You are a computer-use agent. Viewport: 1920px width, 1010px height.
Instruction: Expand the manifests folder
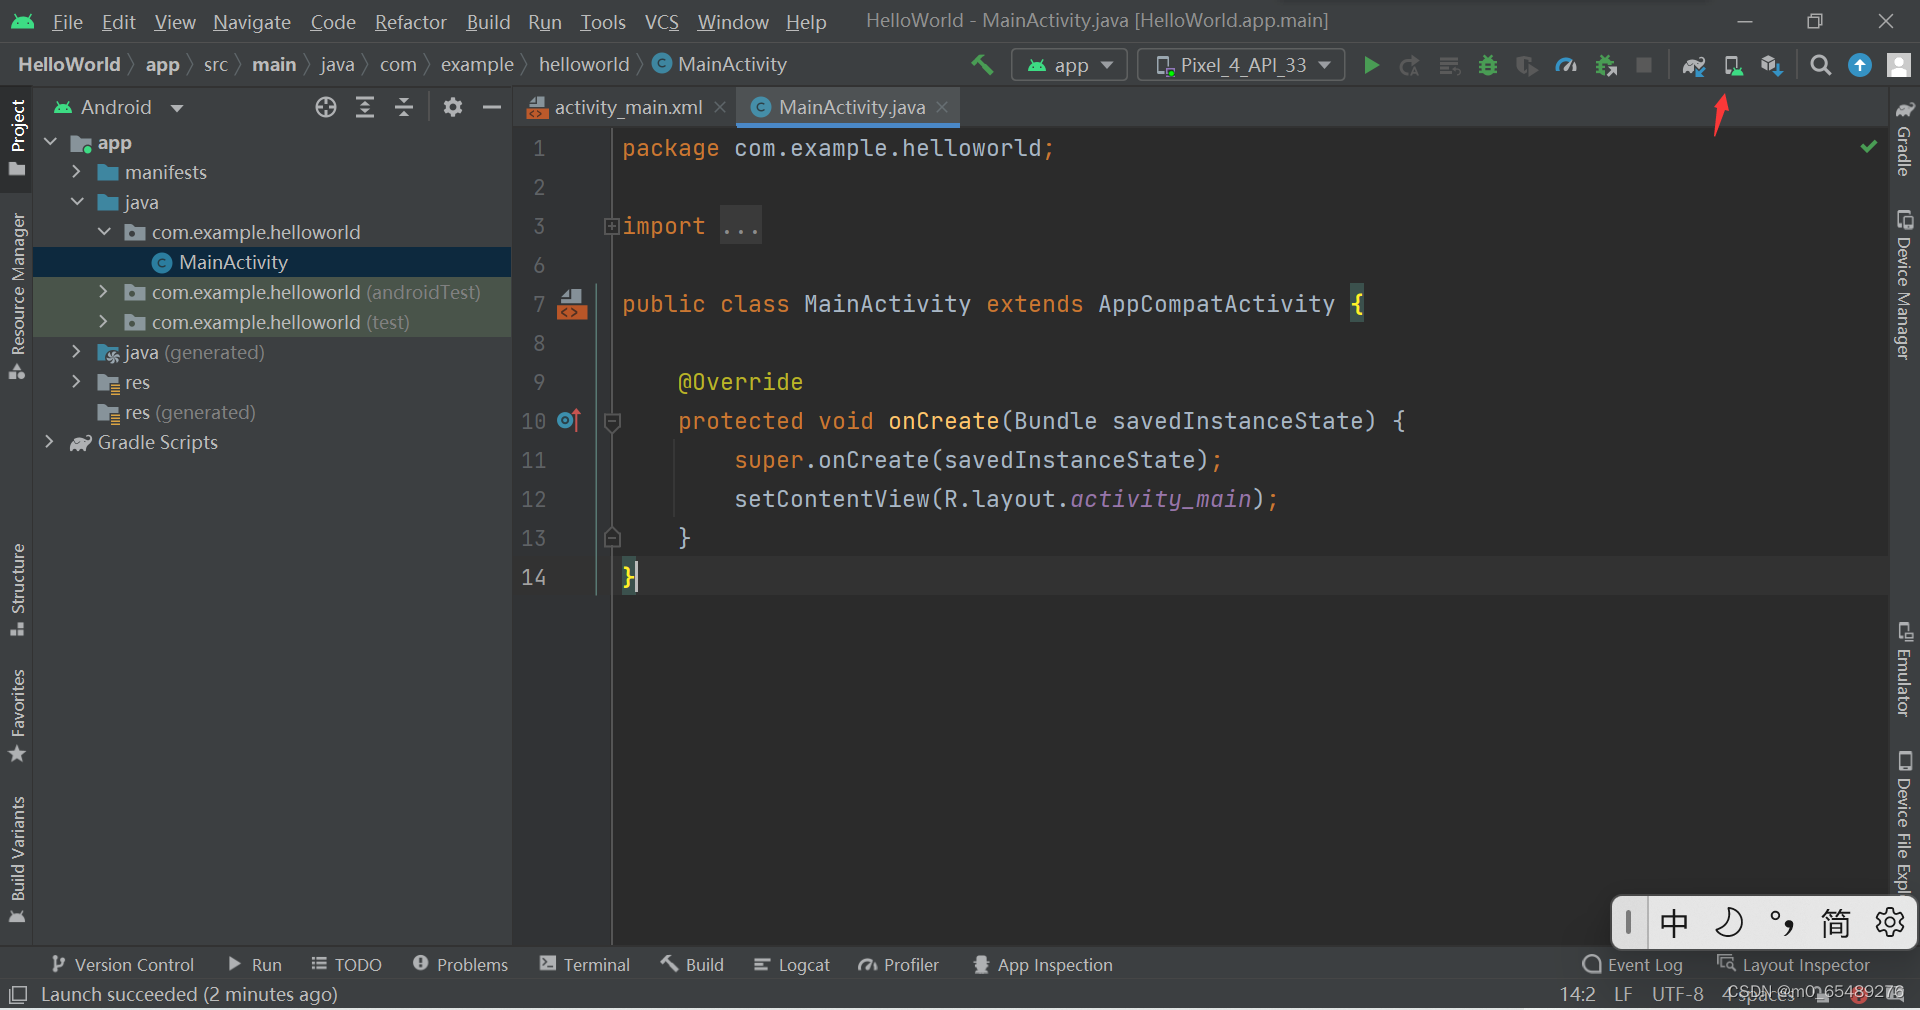(77, 172)
